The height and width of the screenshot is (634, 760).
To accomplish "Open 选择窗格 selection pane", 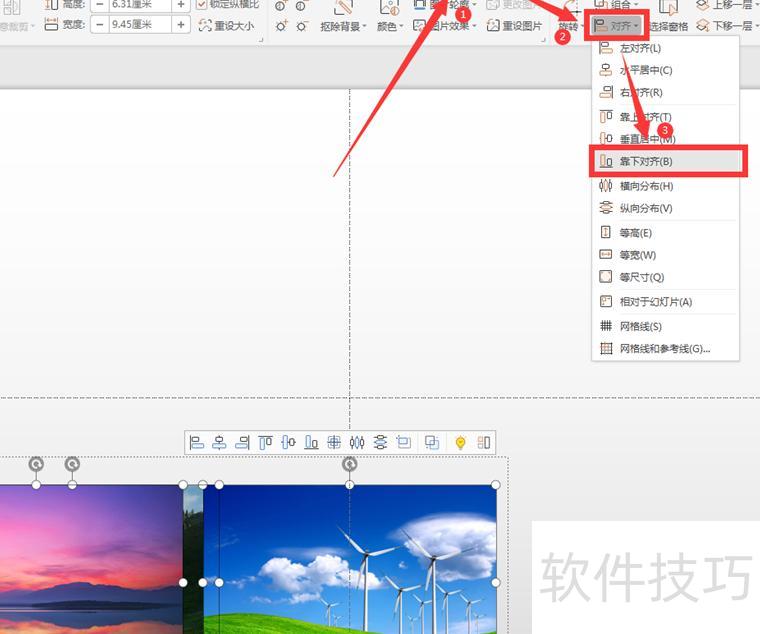I will click(668, 26).
